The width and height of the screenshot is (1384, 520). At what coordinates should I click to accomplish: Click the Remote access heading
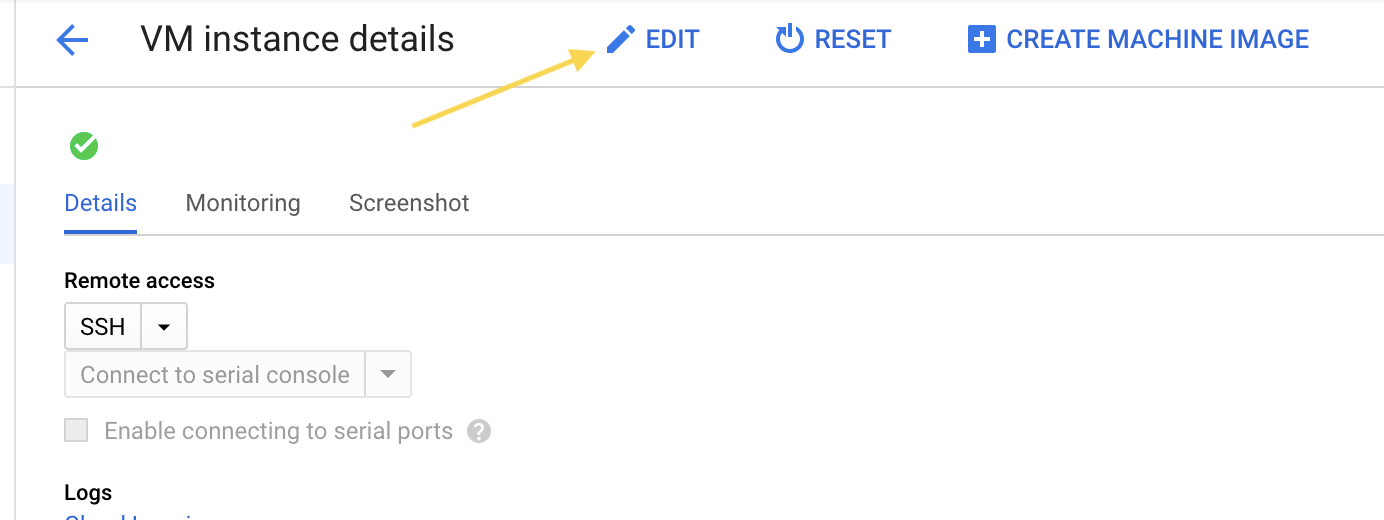[x=139, y=281]
